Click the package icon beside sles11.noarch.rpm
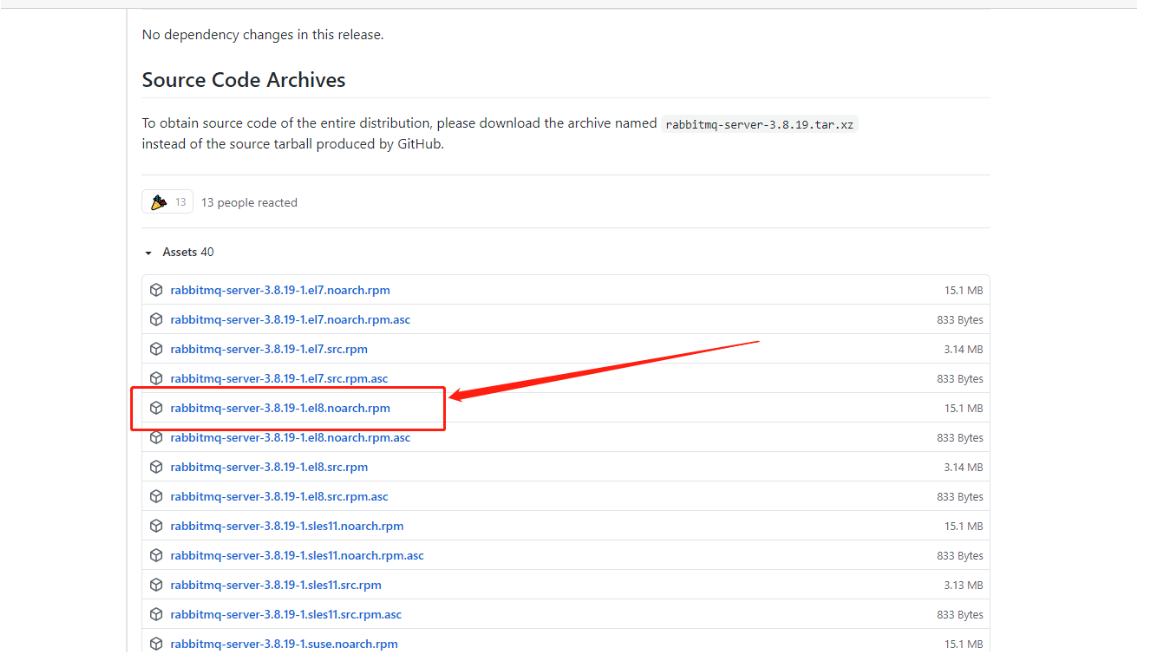 pos(156,526)
